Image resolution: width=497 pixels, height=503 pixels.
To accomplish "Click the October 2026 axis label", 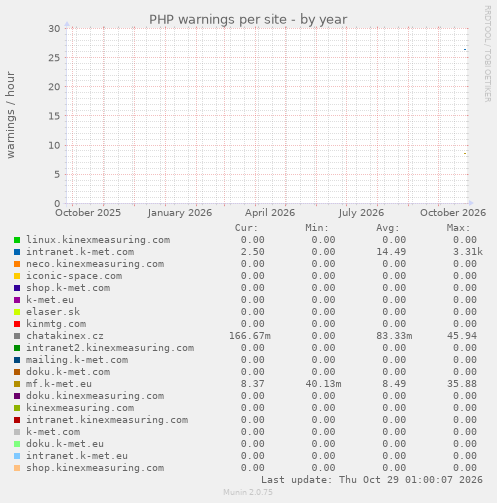I will [453, 213].
